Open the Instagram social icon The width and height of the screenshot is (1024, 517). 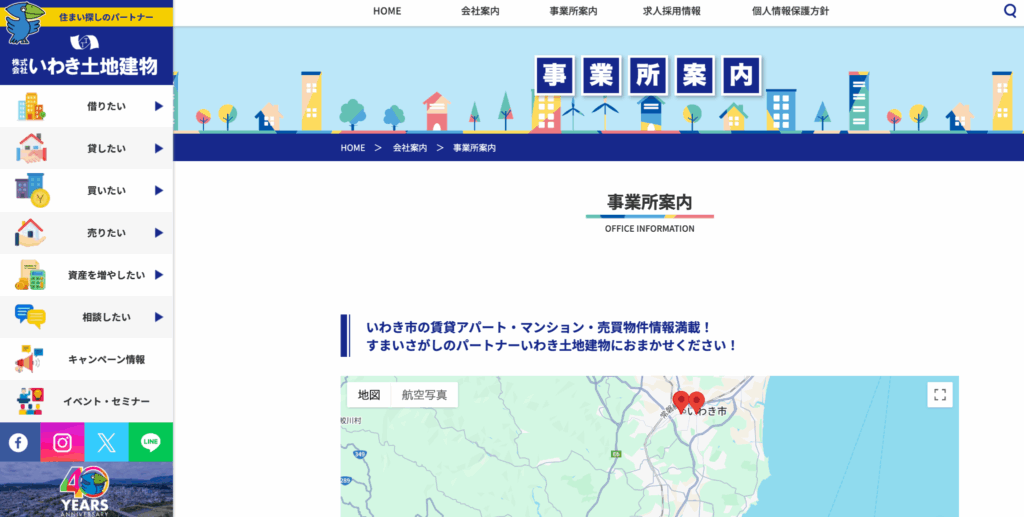62,442
